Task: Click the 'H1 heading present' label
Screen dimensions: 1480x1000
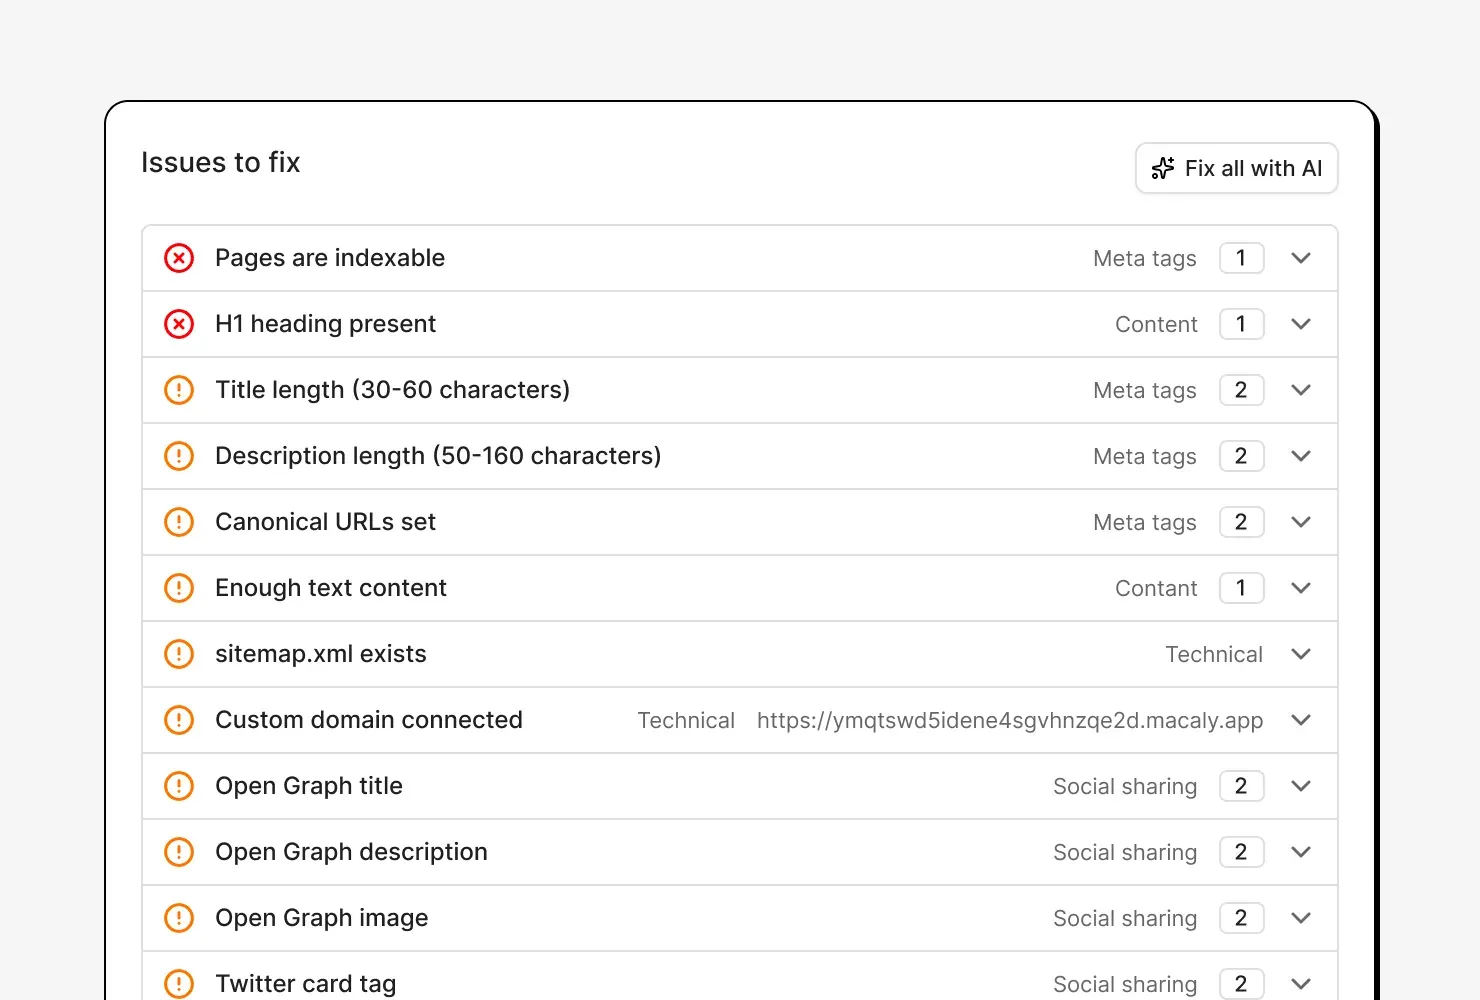Action: (x=326, y=324)
